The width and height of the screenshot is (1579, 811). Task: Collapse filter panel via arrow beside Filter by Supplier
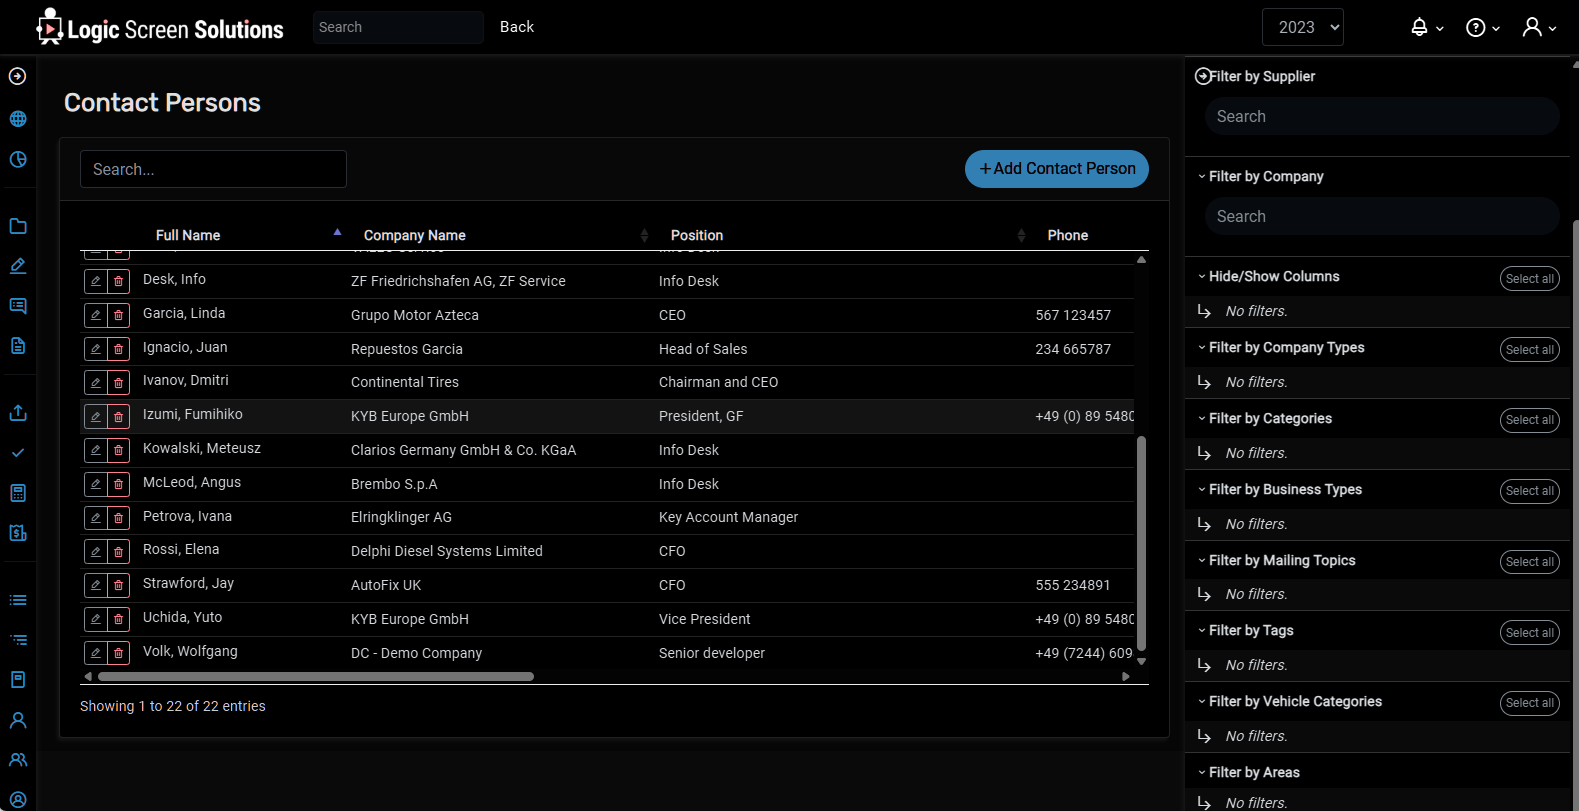[x=1203, y=76]
